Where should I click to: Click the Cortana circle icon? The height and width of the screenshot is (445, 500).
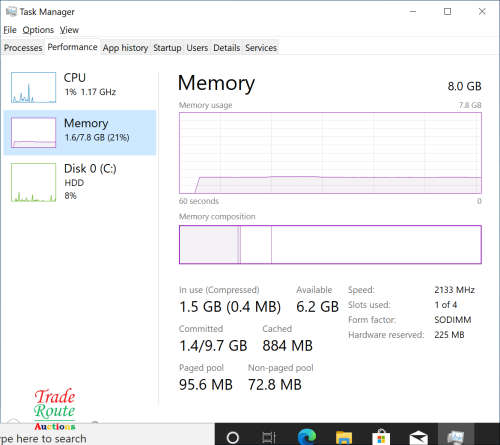tap(232, 437)
